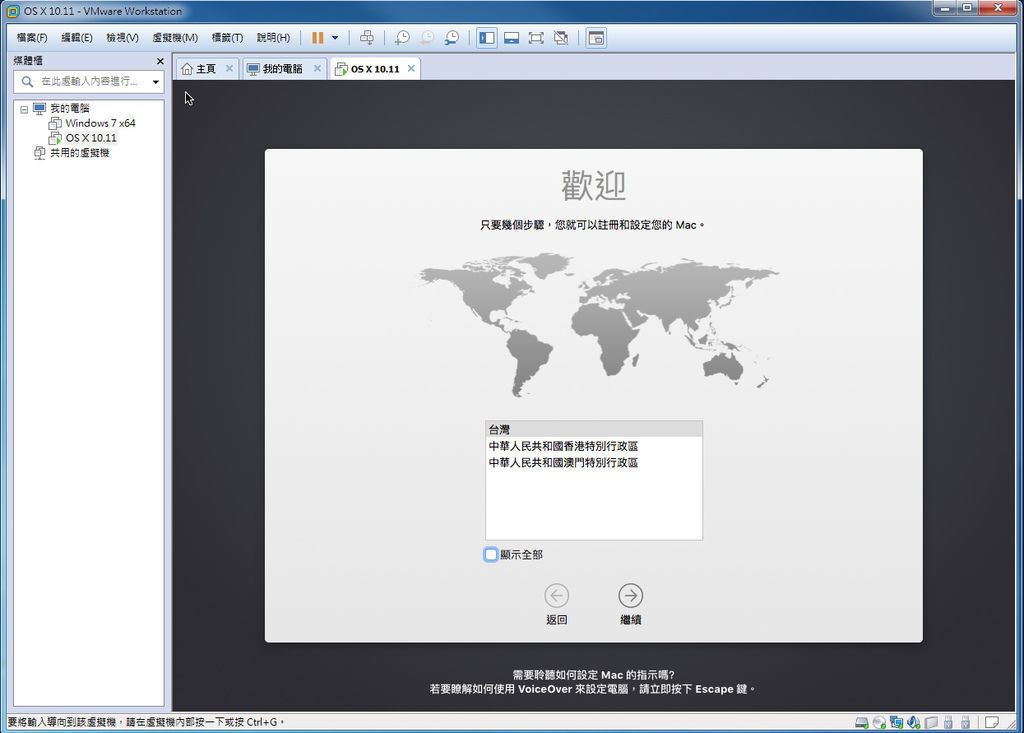Open the 編輯(E) menu
The width and height of the screenshot is (1024, 733).
point(77,38)
